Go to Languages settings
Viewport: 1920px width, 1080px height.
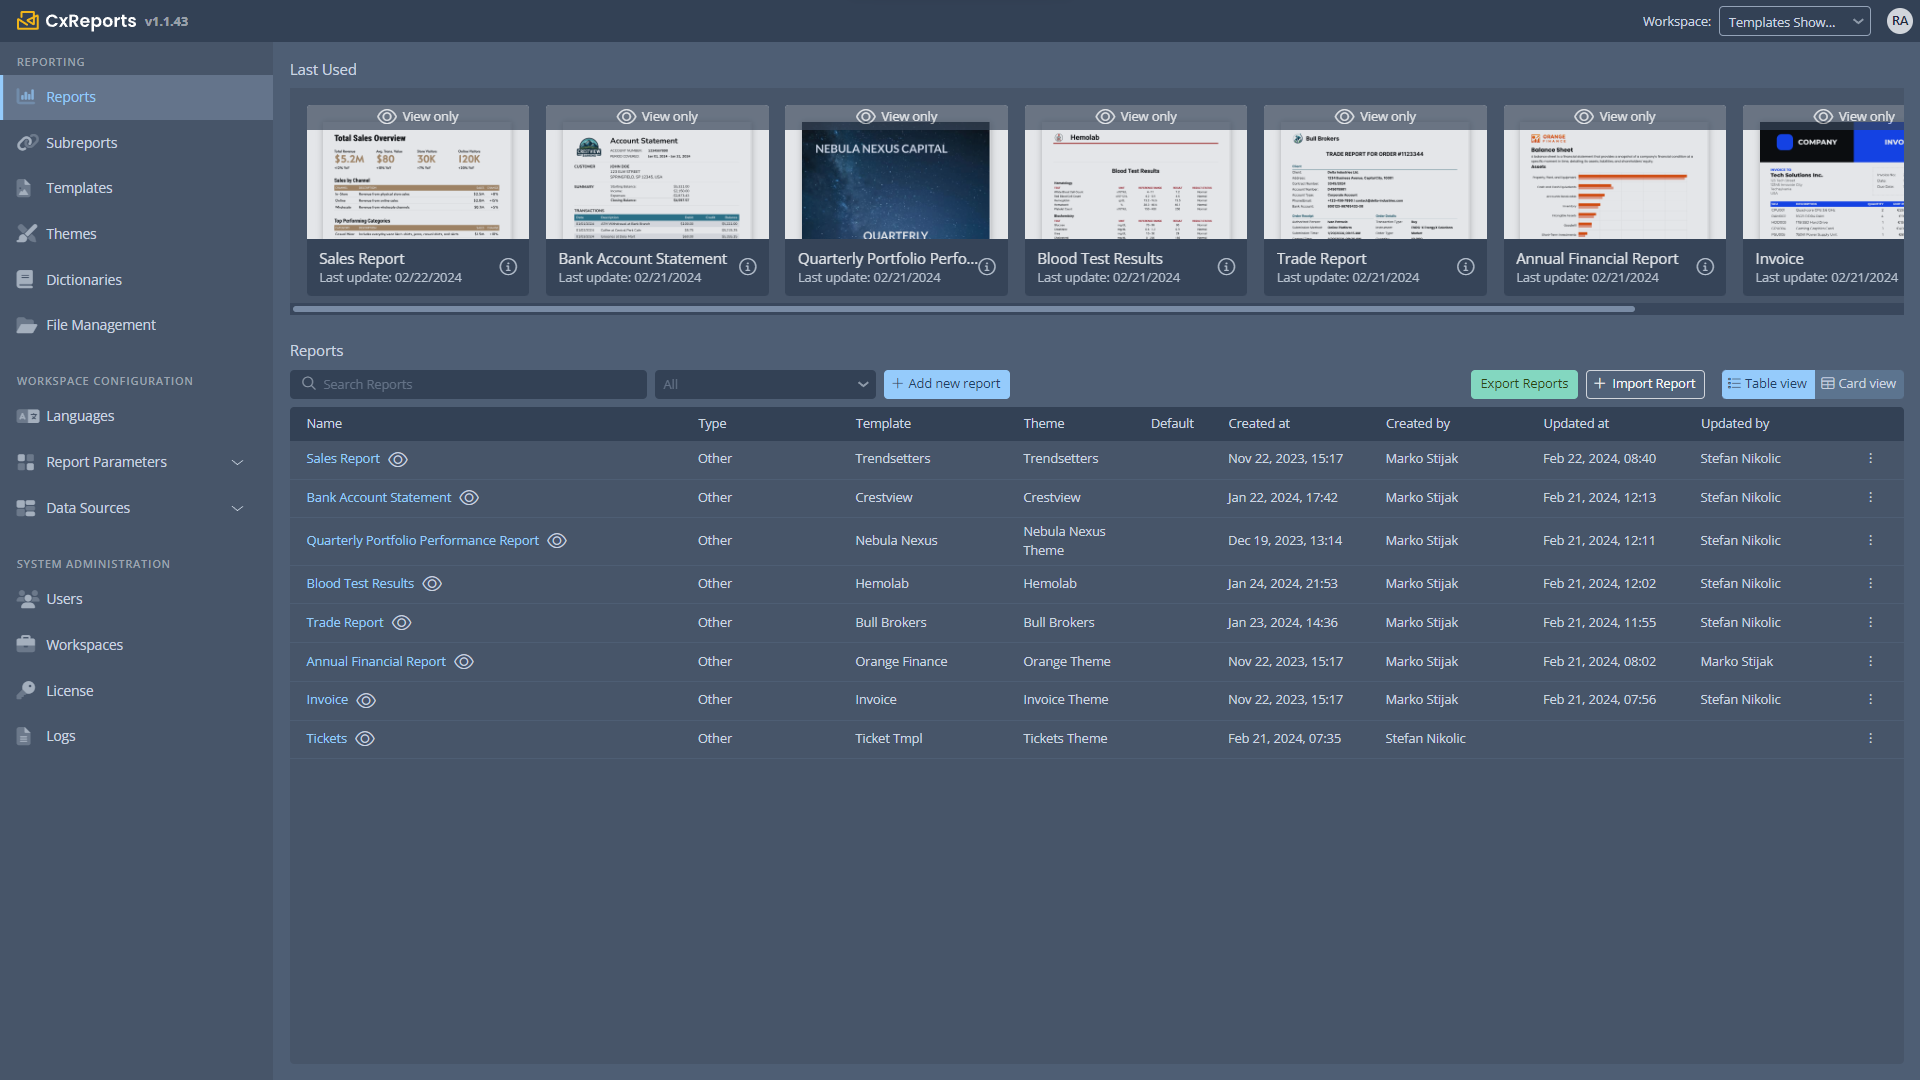point(80,415)
